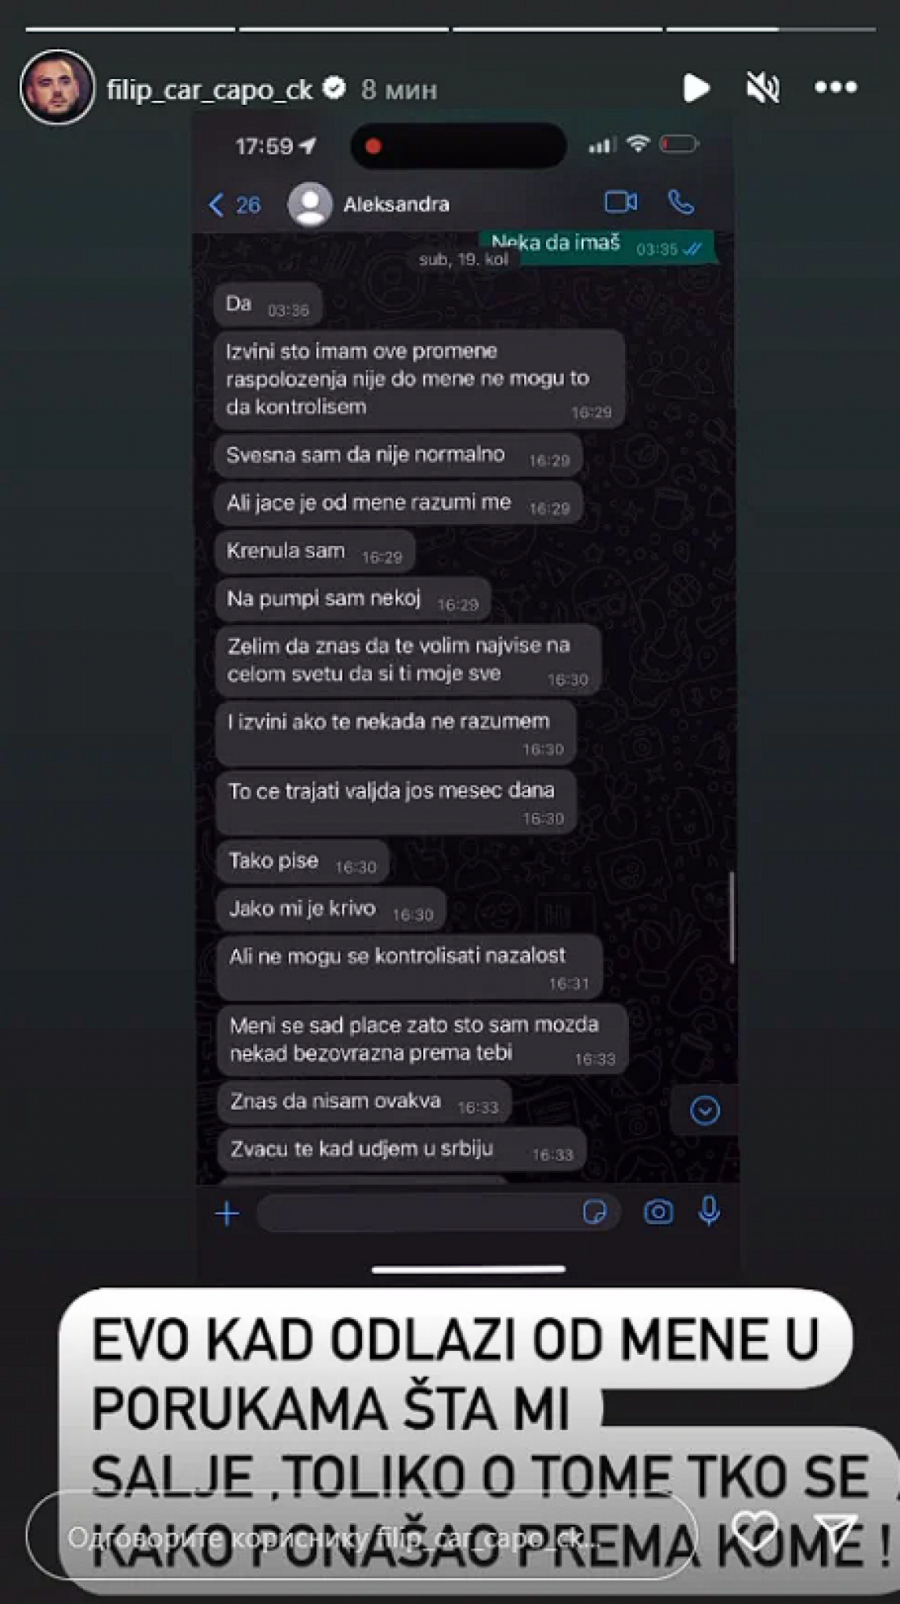The height and width of the screenshot is (1604, 900).
Task: Like the story with heart icon
Action: click(x=755, y=1532)
